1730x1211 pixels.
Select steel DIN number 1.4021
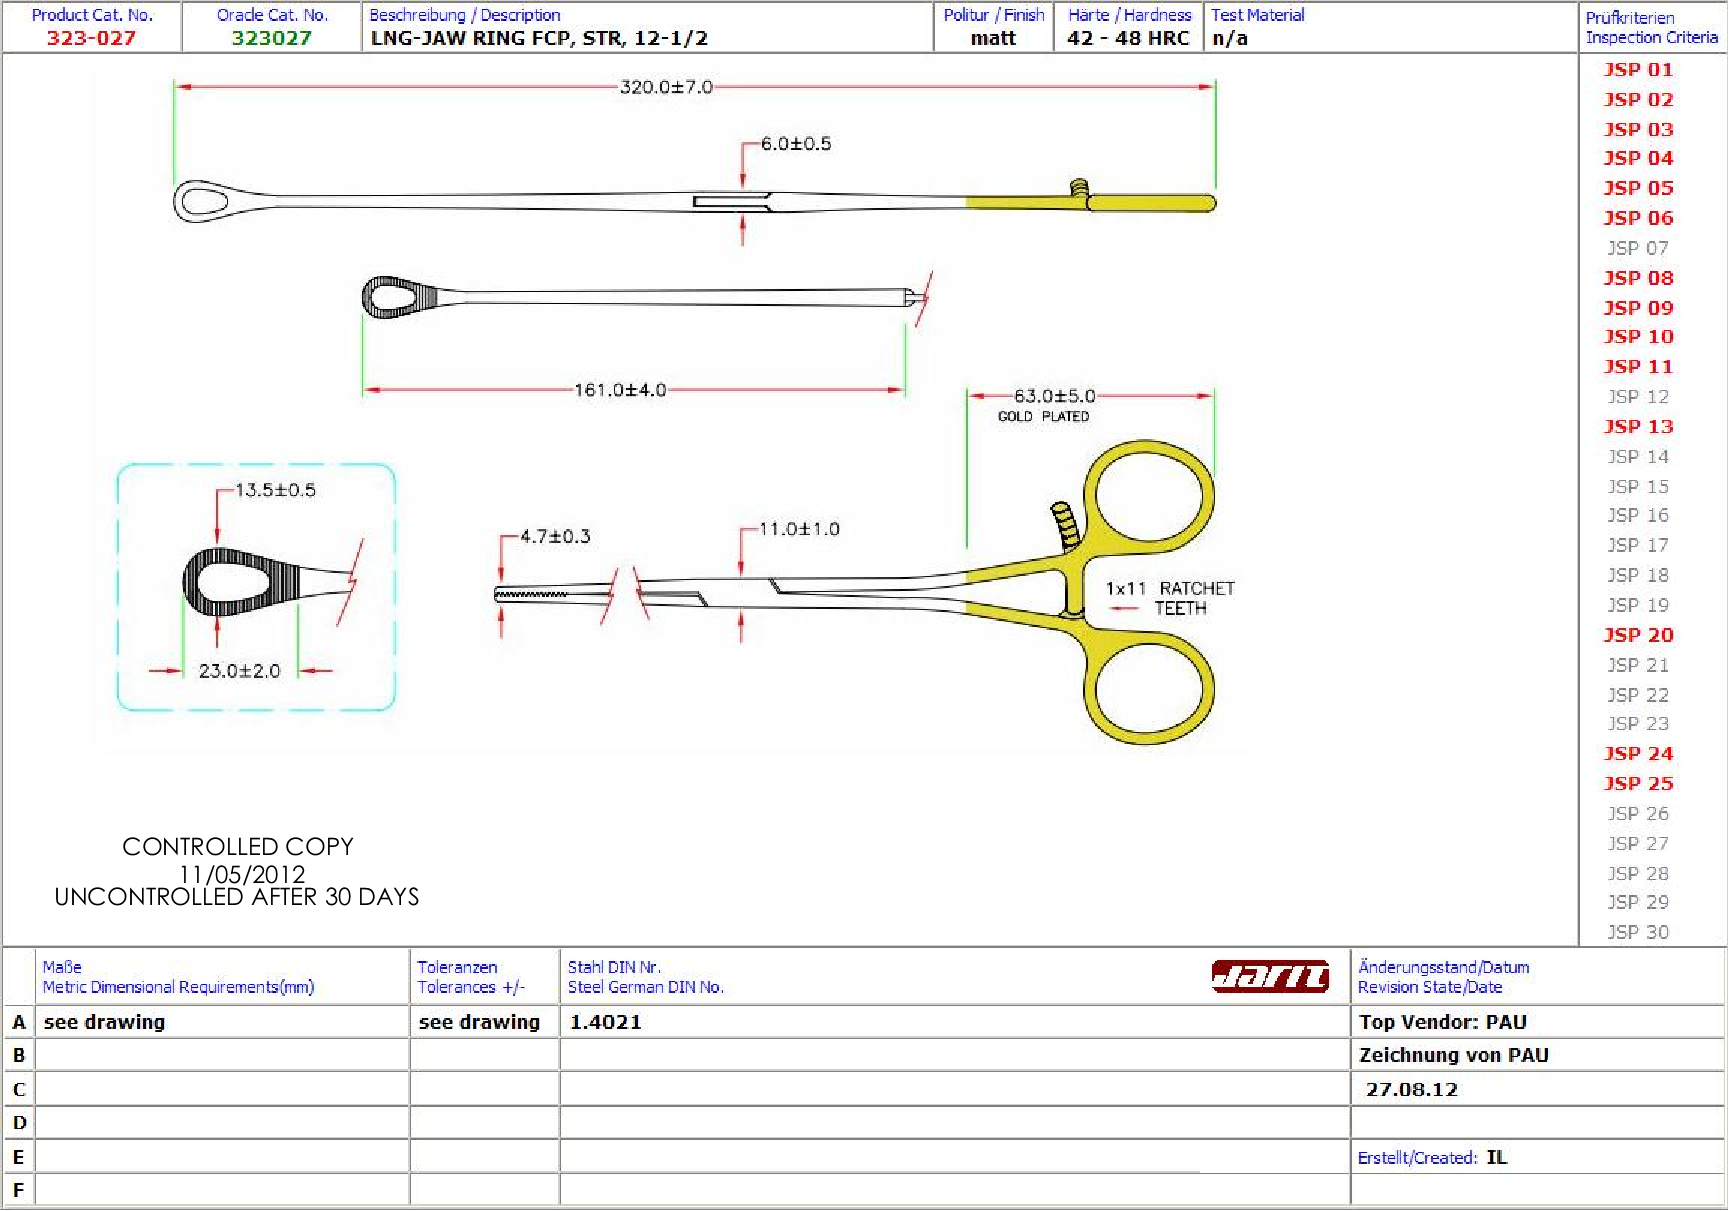pos(605,1022)
